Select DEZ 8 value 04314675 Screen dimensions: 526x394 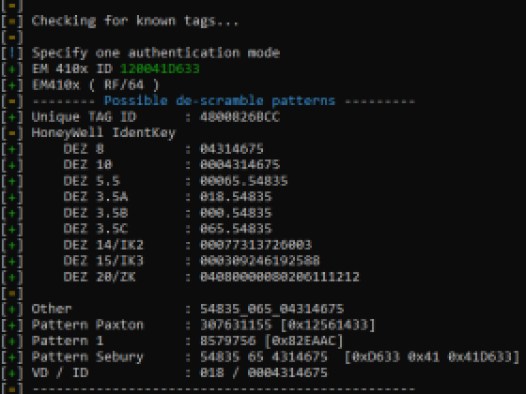(232, 149)
